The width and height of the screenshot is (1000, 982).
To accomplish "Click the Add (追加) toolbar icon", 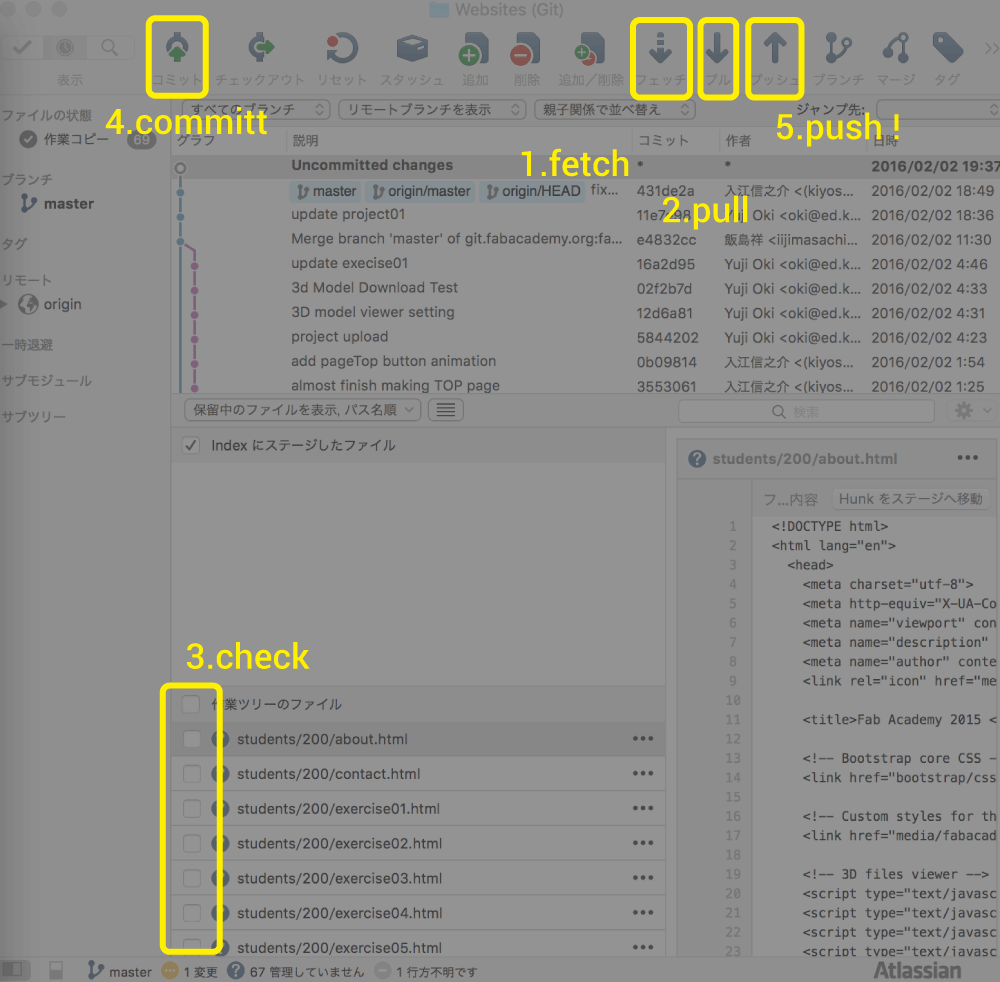I will click(474, 49).
